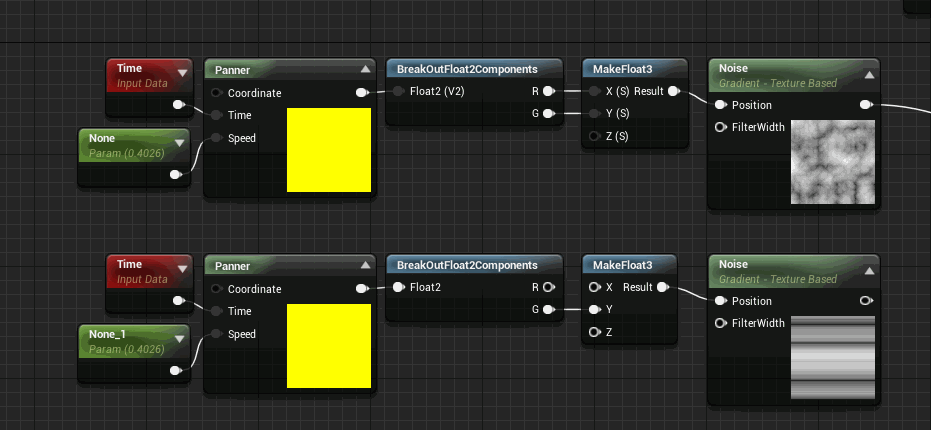Click the G output pin below Float2 (V2) row
931x430 pixels.
click(549, 113)
